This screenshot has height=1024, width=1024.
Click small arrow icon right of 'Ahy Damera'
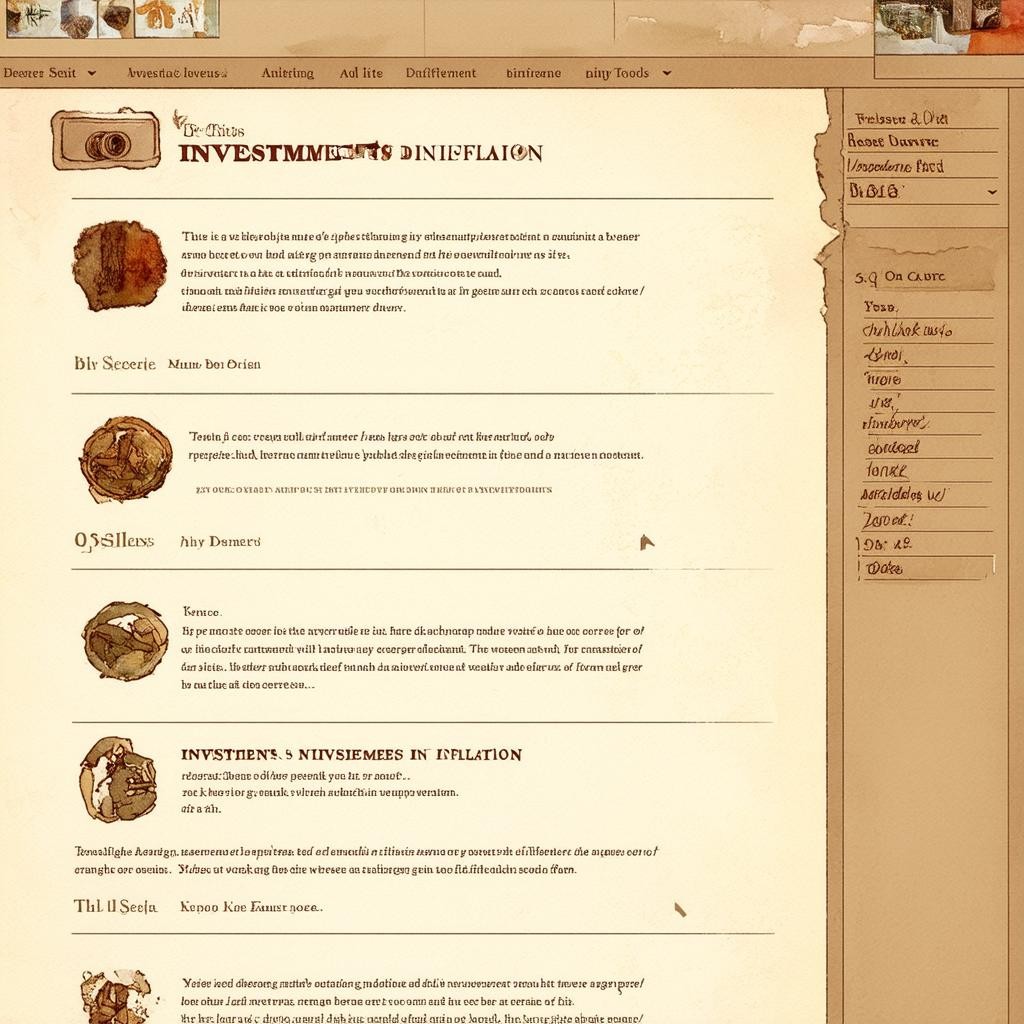(646, 542)
